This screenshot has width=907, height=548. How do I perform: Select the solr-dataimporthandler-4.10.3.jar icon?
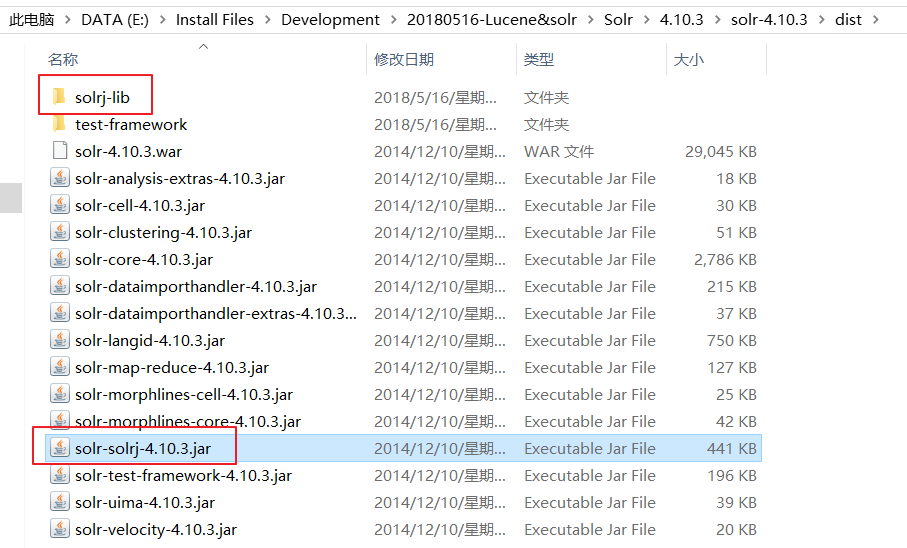[60, 286]
